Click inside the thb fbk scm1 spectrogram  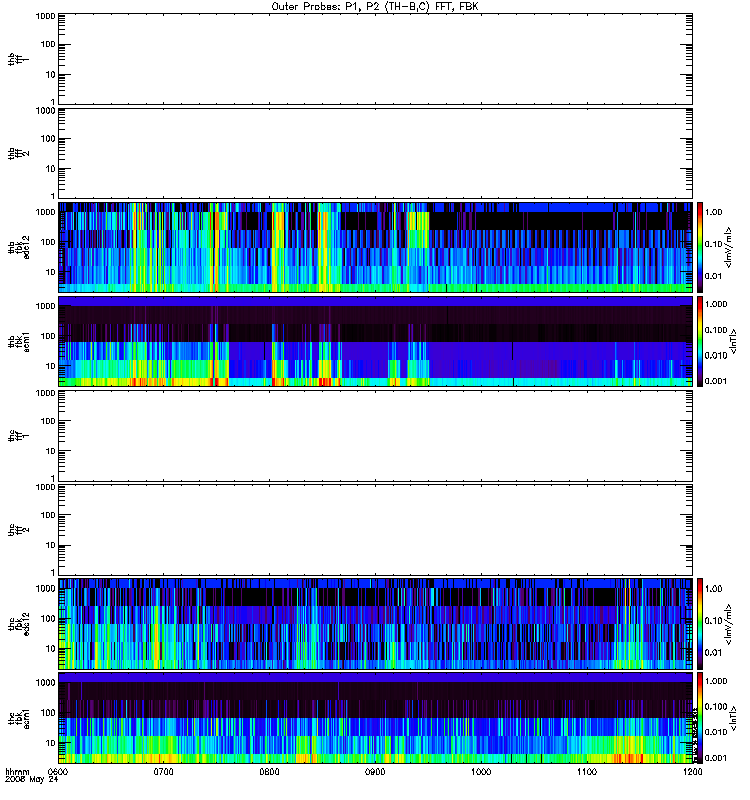[376, 341]
